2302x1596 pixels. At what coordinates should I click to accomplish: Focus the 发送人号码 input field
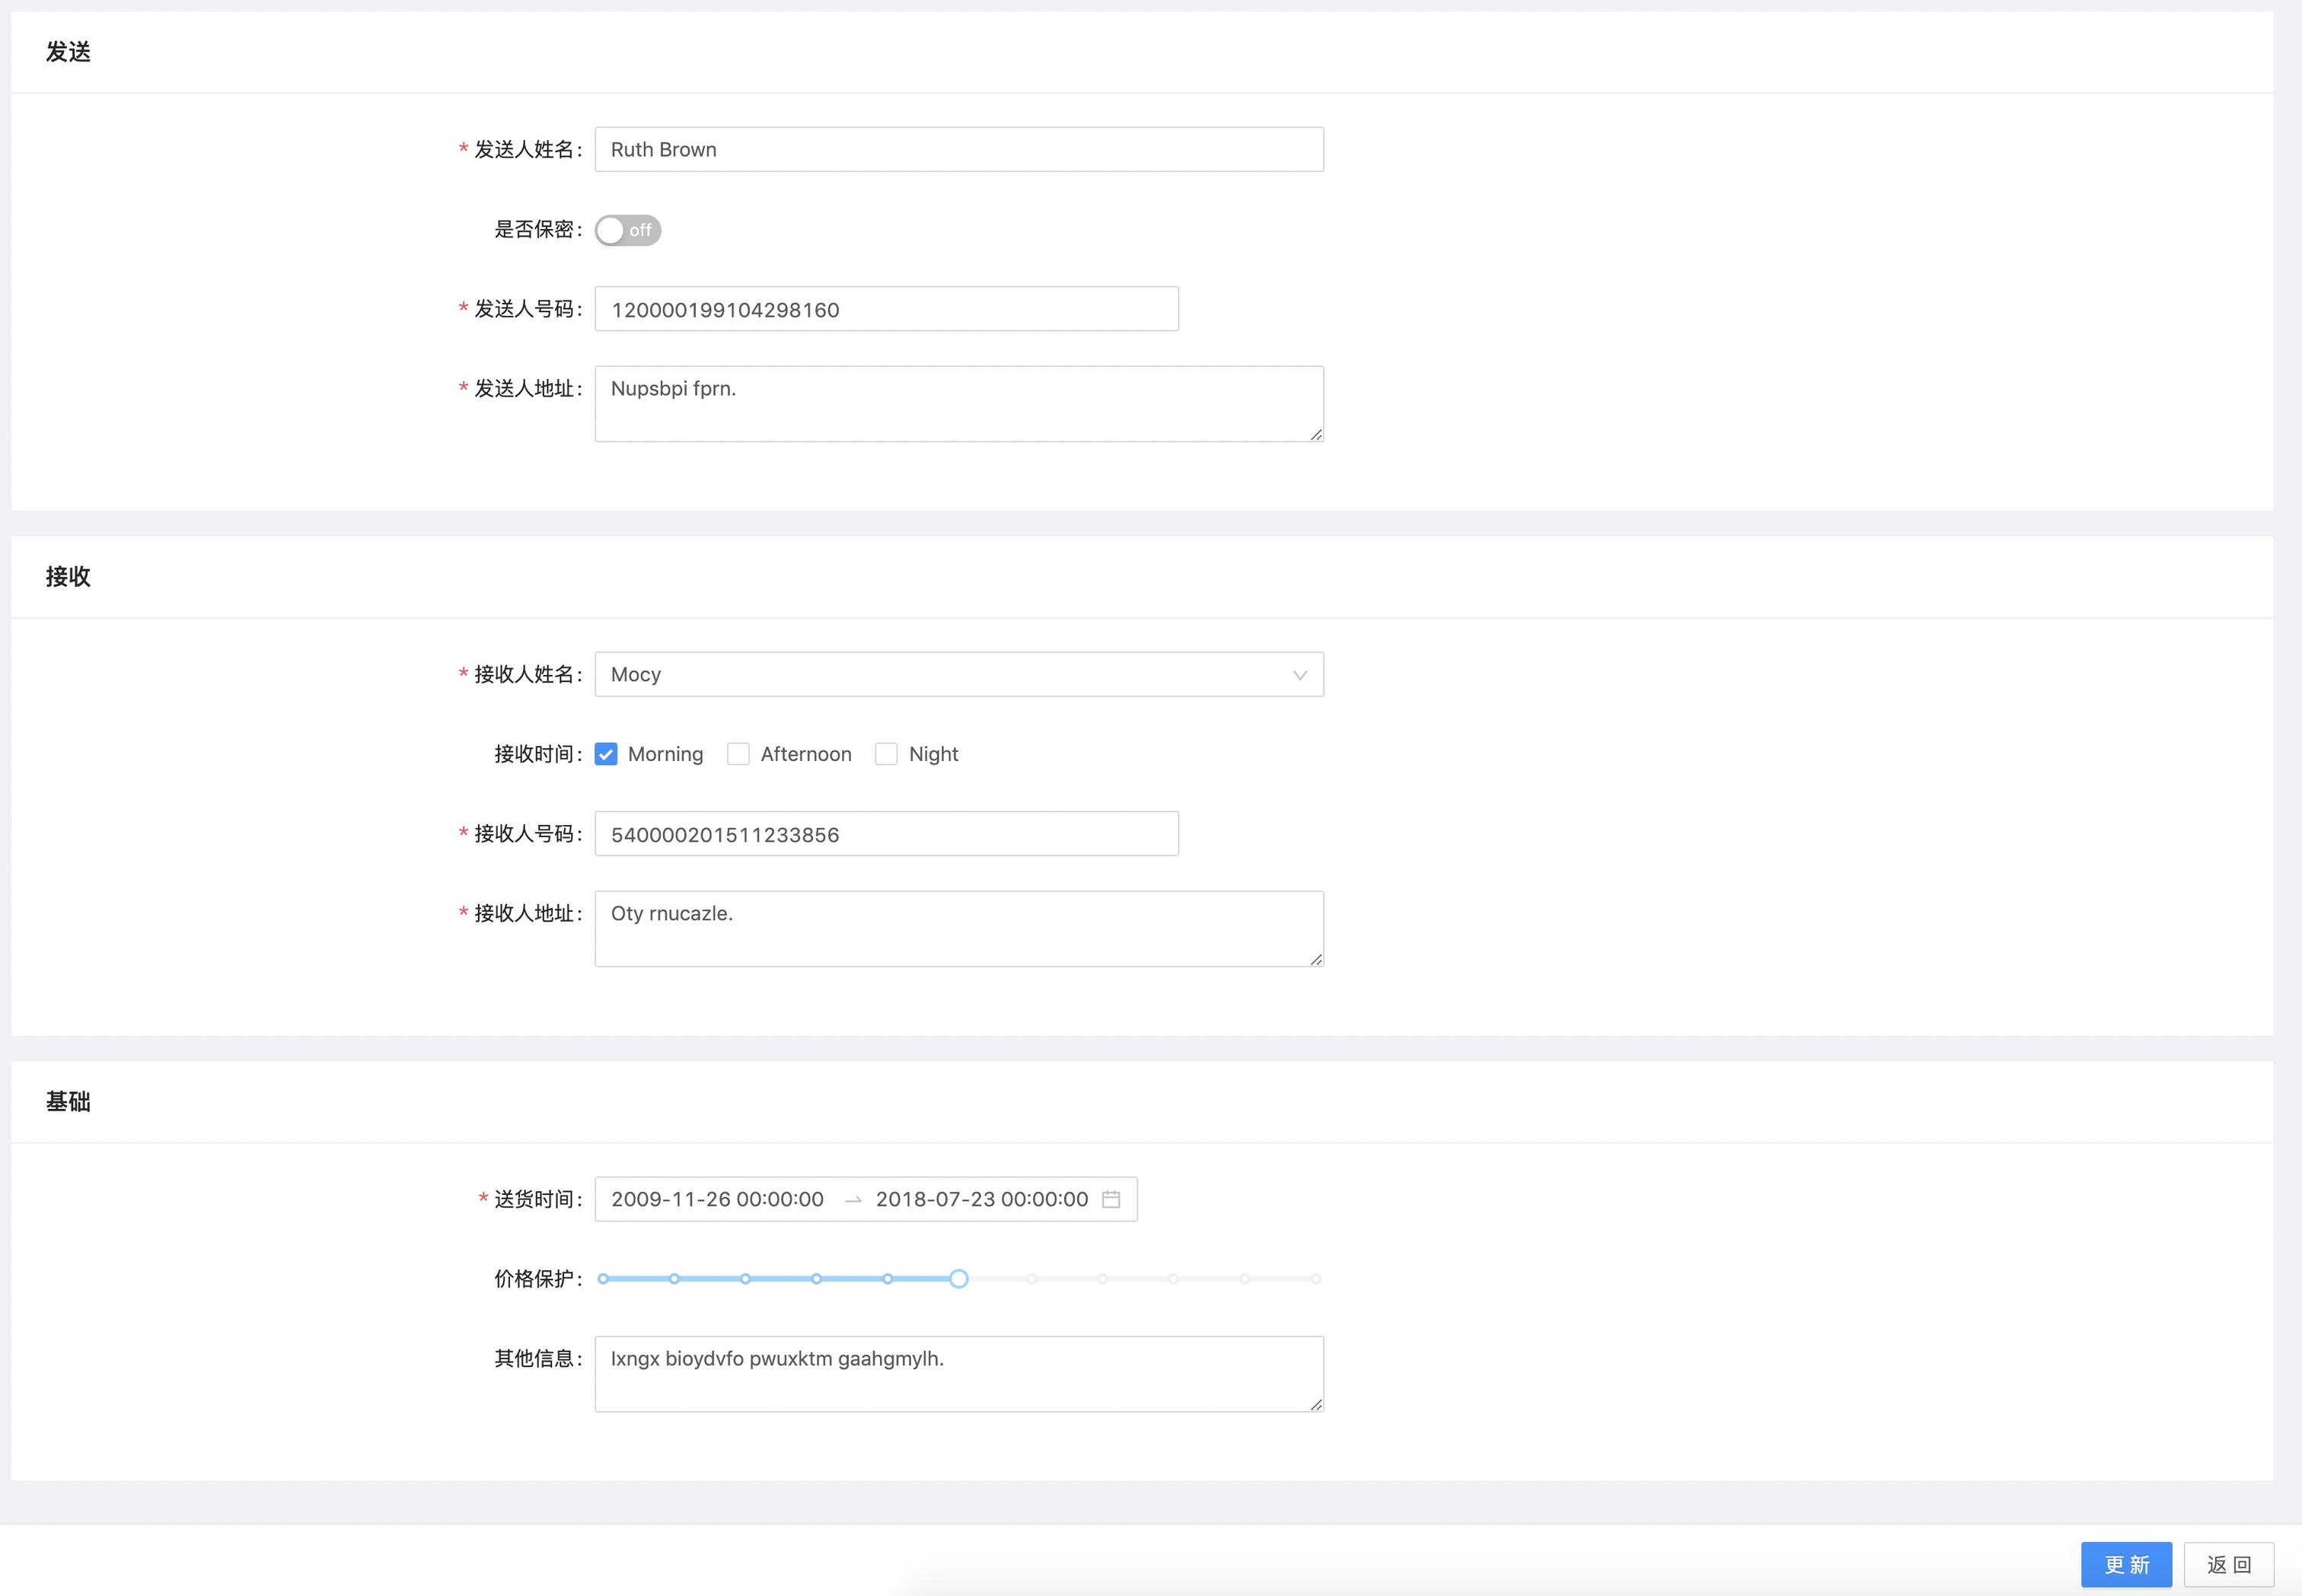point(886,309)
